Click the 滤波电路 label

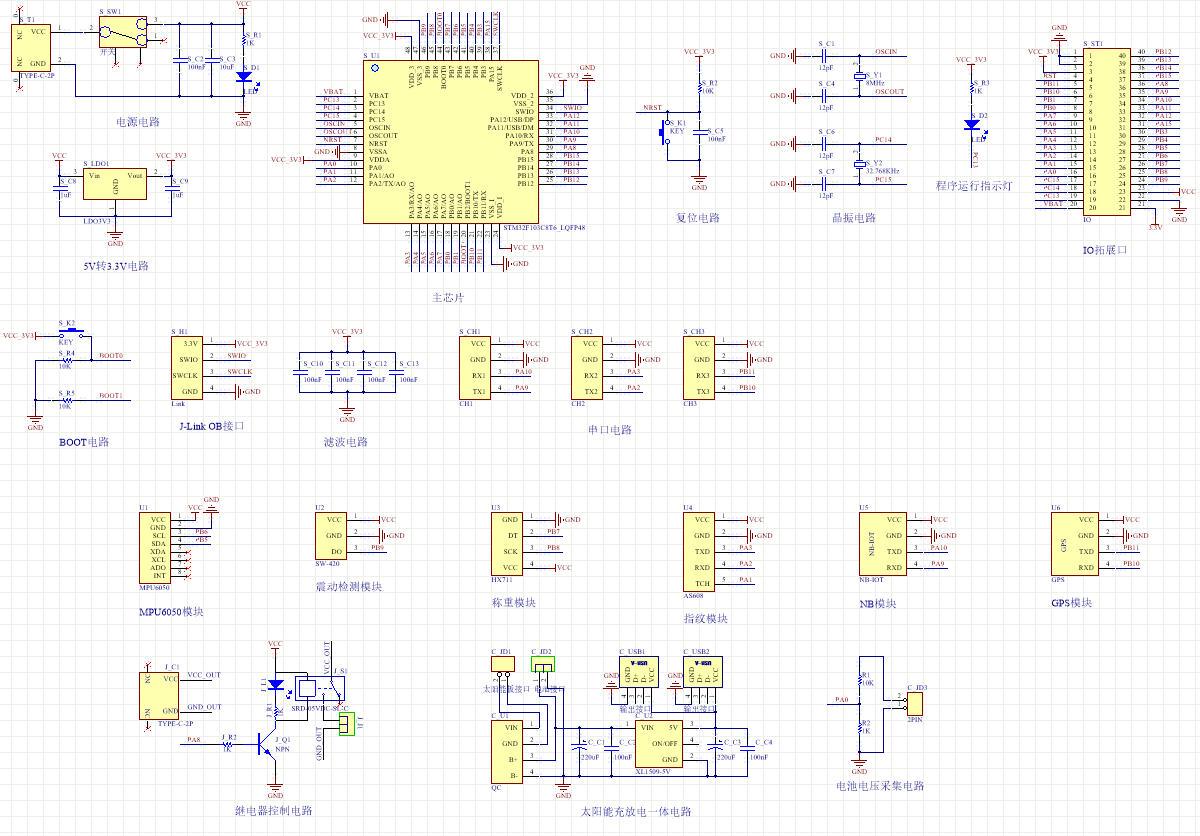(346, 442)
